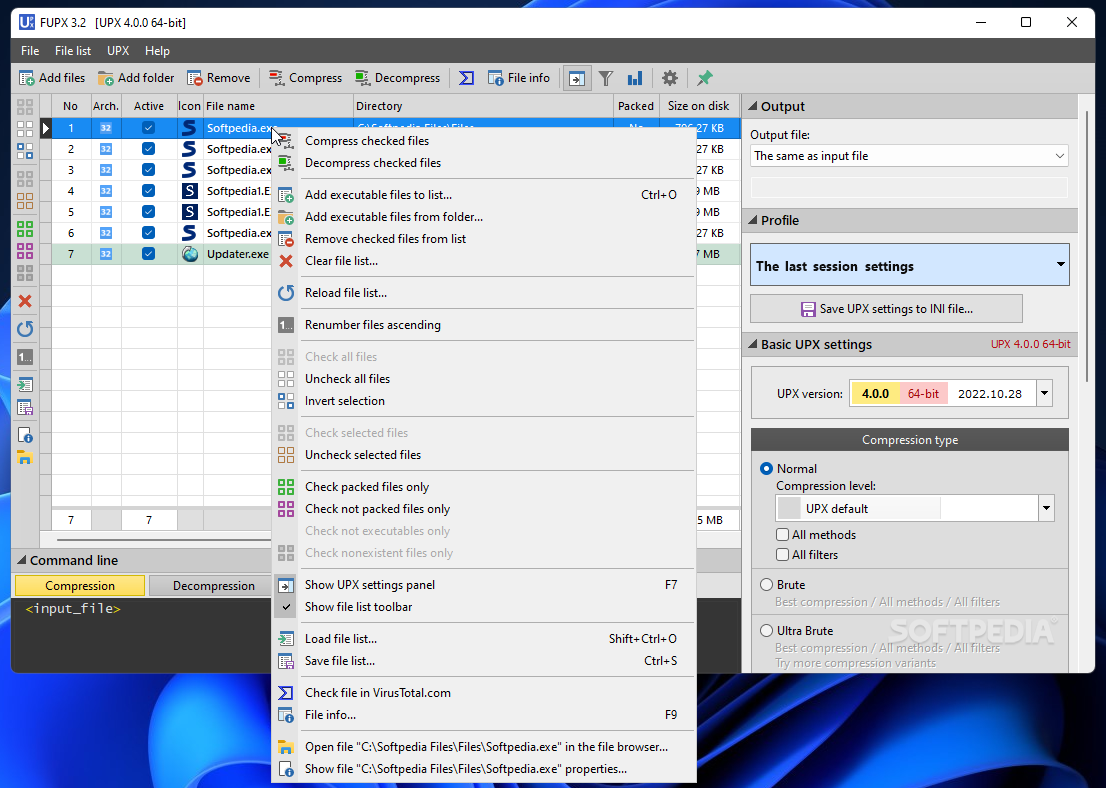
Task: Click the invert selection sidebar icon
Action: point(25,151)
